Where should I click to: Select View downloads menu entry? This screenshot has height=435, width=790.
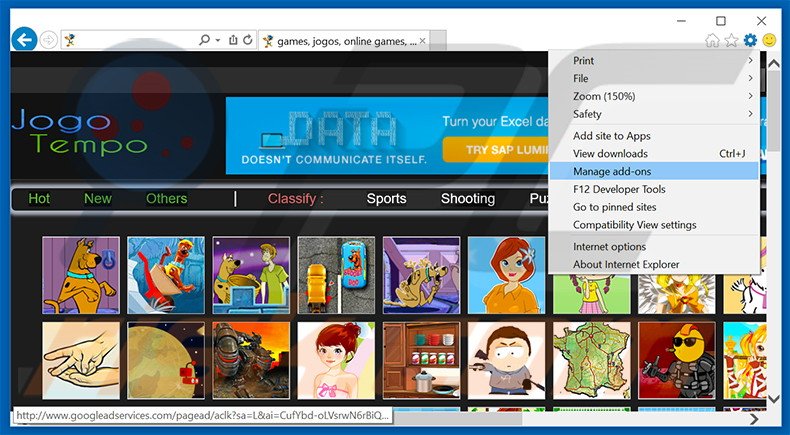[x=653, y=154]
